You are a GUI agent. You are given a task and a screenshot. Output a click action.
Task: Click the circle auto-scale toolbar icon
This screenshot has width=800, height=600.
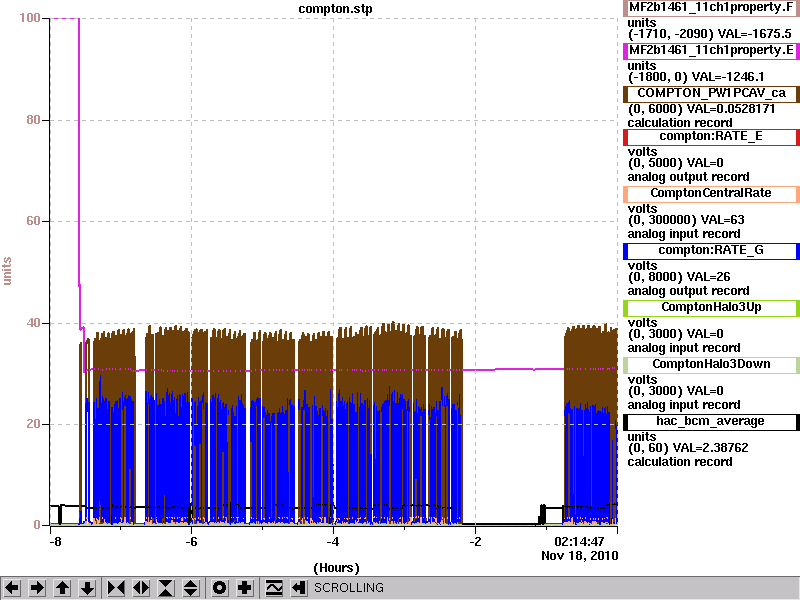coord(219,588)
